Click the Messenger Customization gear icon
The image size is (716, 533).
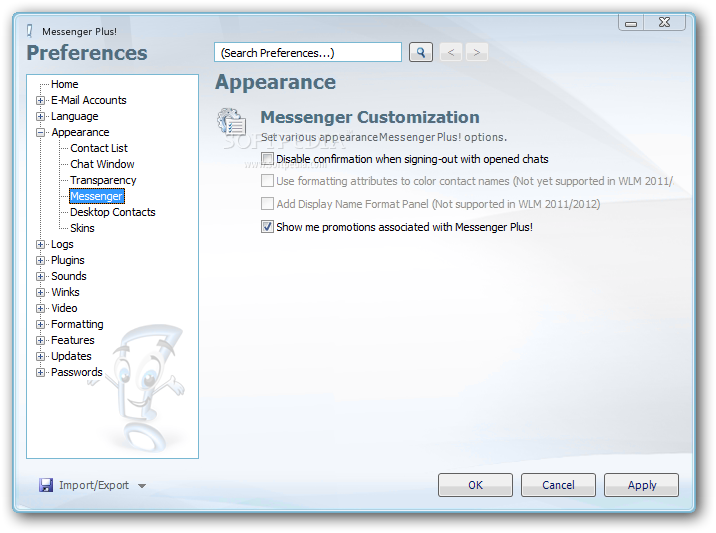tap(232, 122)
